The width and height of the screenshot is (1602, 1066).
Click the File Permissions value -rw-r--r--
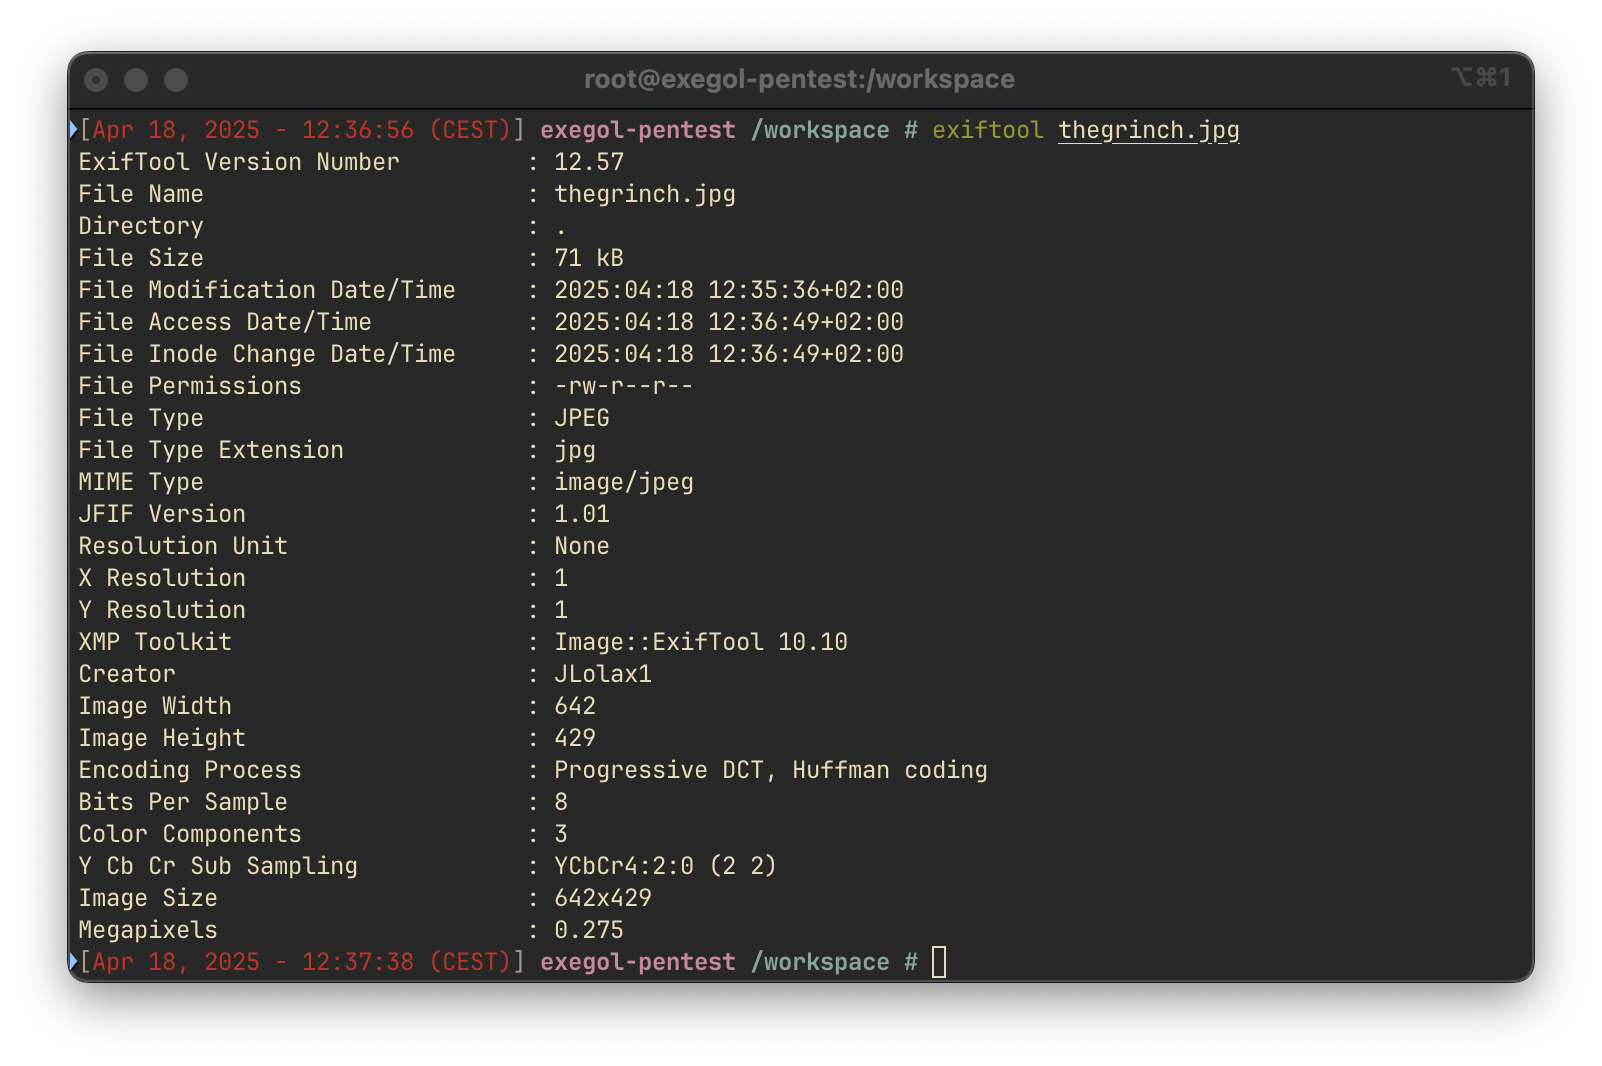[624, 386]
